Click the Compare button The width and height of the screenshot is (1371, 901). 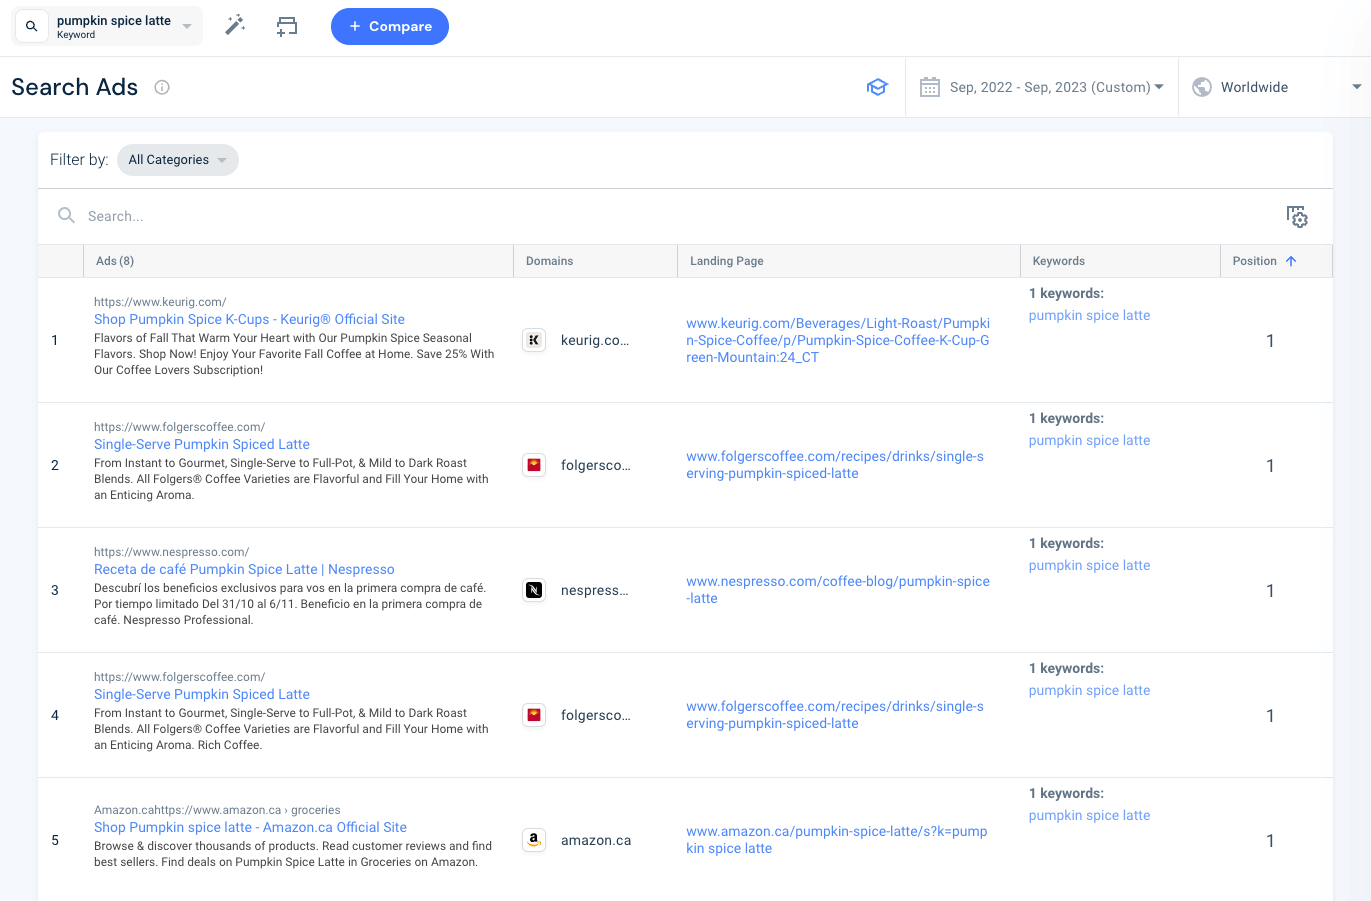coord(390,26)
